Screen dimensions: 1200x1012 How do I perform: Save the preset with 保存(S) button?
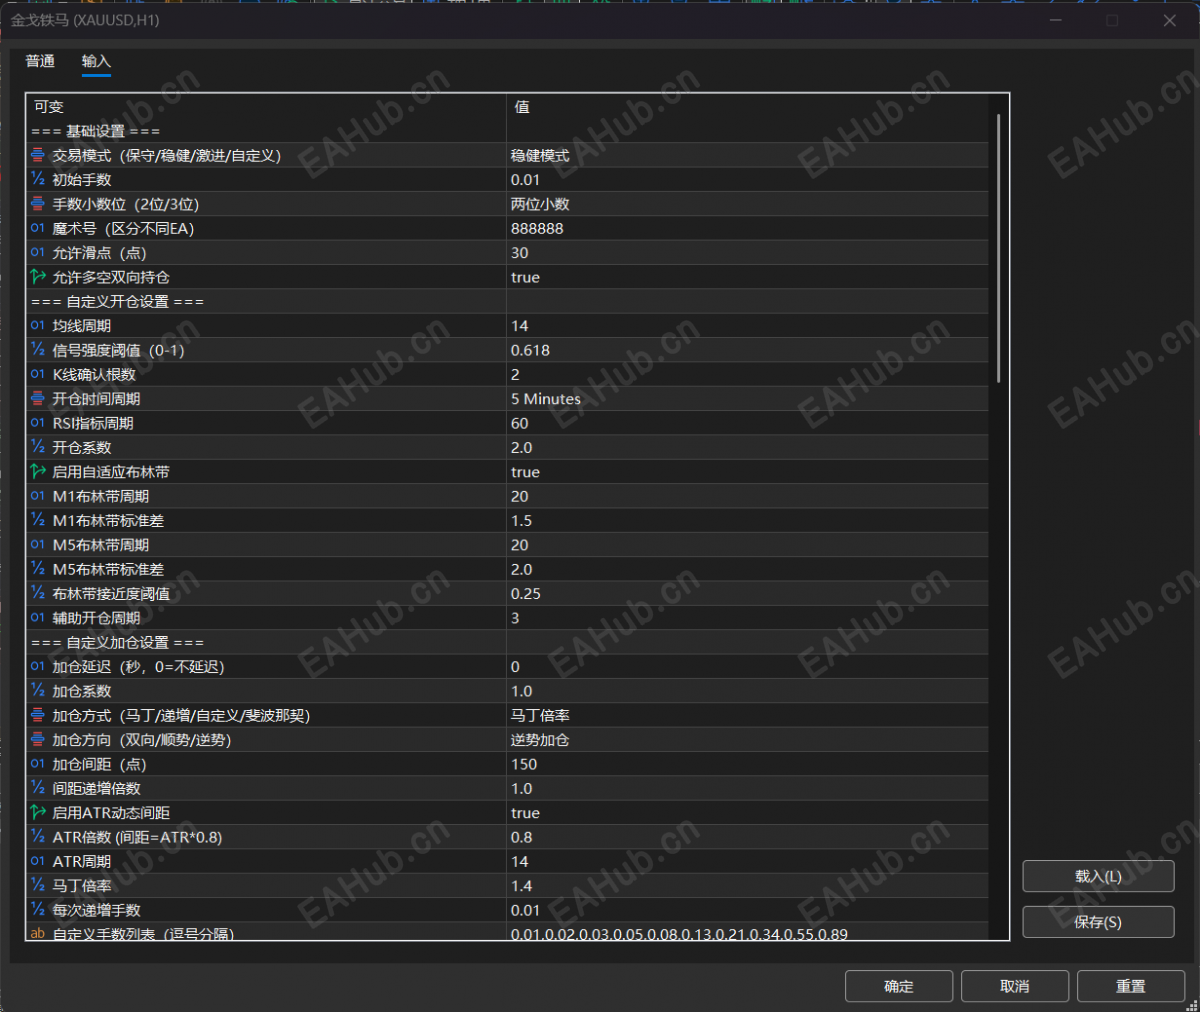[x=1098, y=922]
